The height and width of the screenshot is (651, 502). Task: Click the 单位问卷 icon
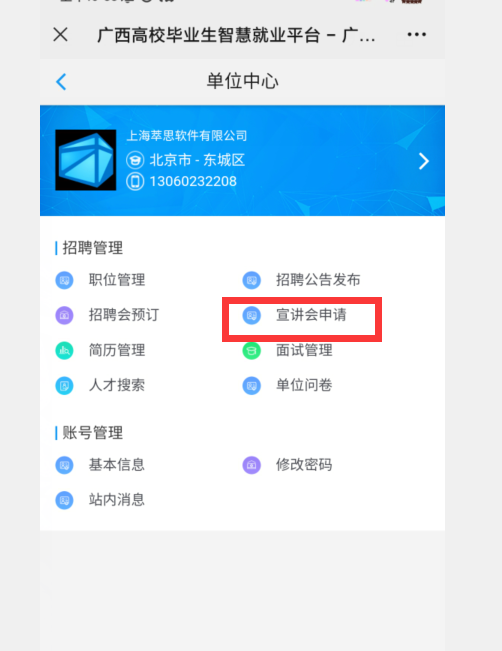pos(252,386)
